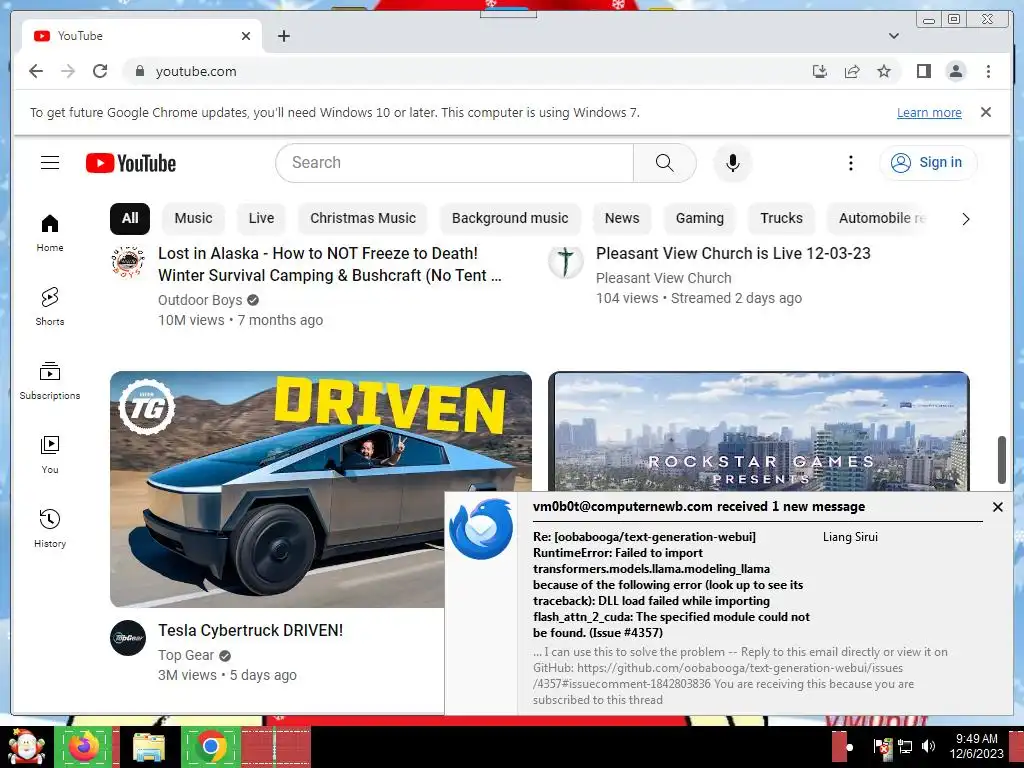Go to Home in YouTube sidebar
Viewport: 1024px width, 768px height.
50,233
